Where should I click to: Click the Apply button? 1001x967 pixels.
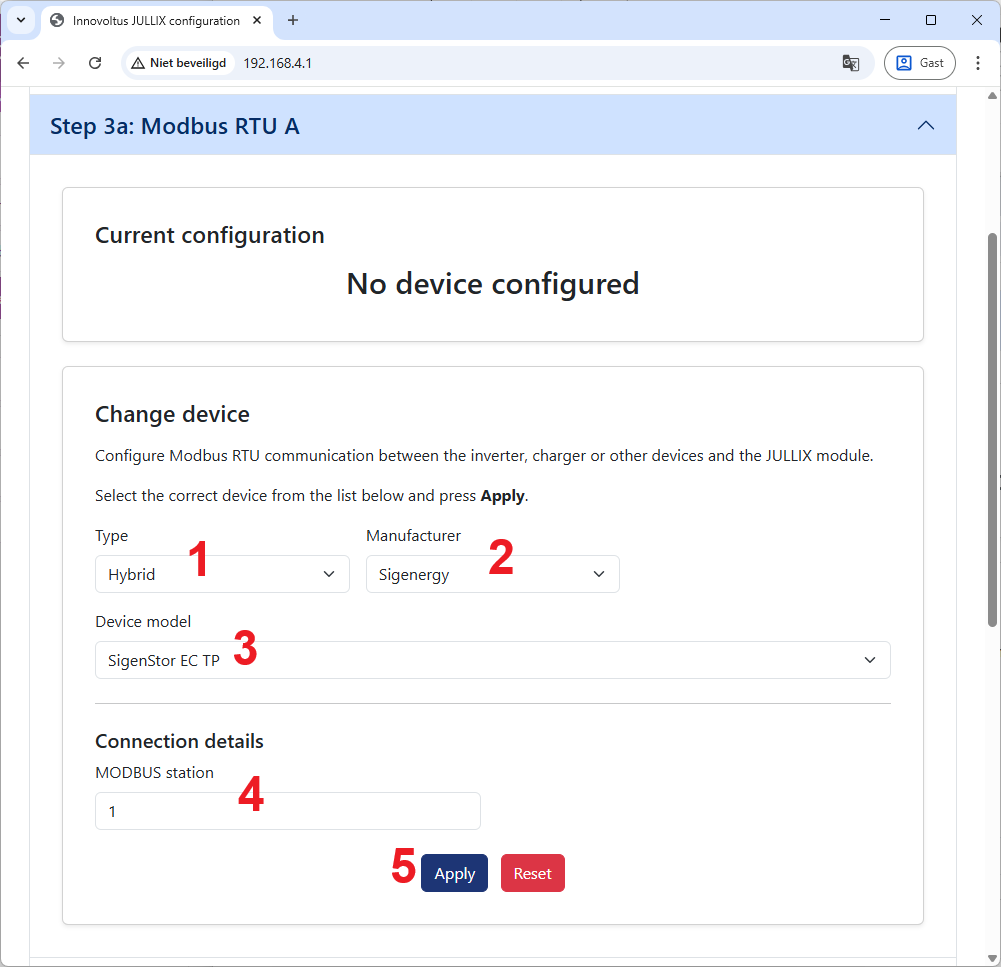[454, 873]
